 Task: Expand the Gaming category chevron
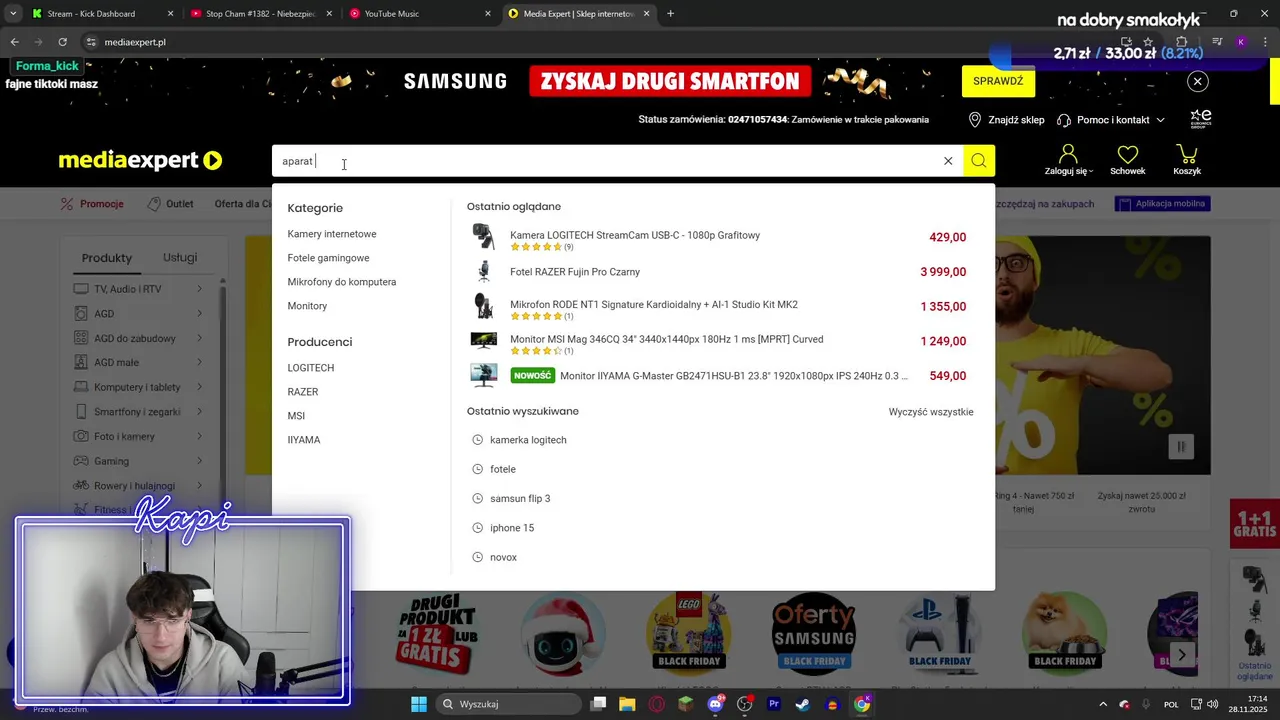click(199, 461)
